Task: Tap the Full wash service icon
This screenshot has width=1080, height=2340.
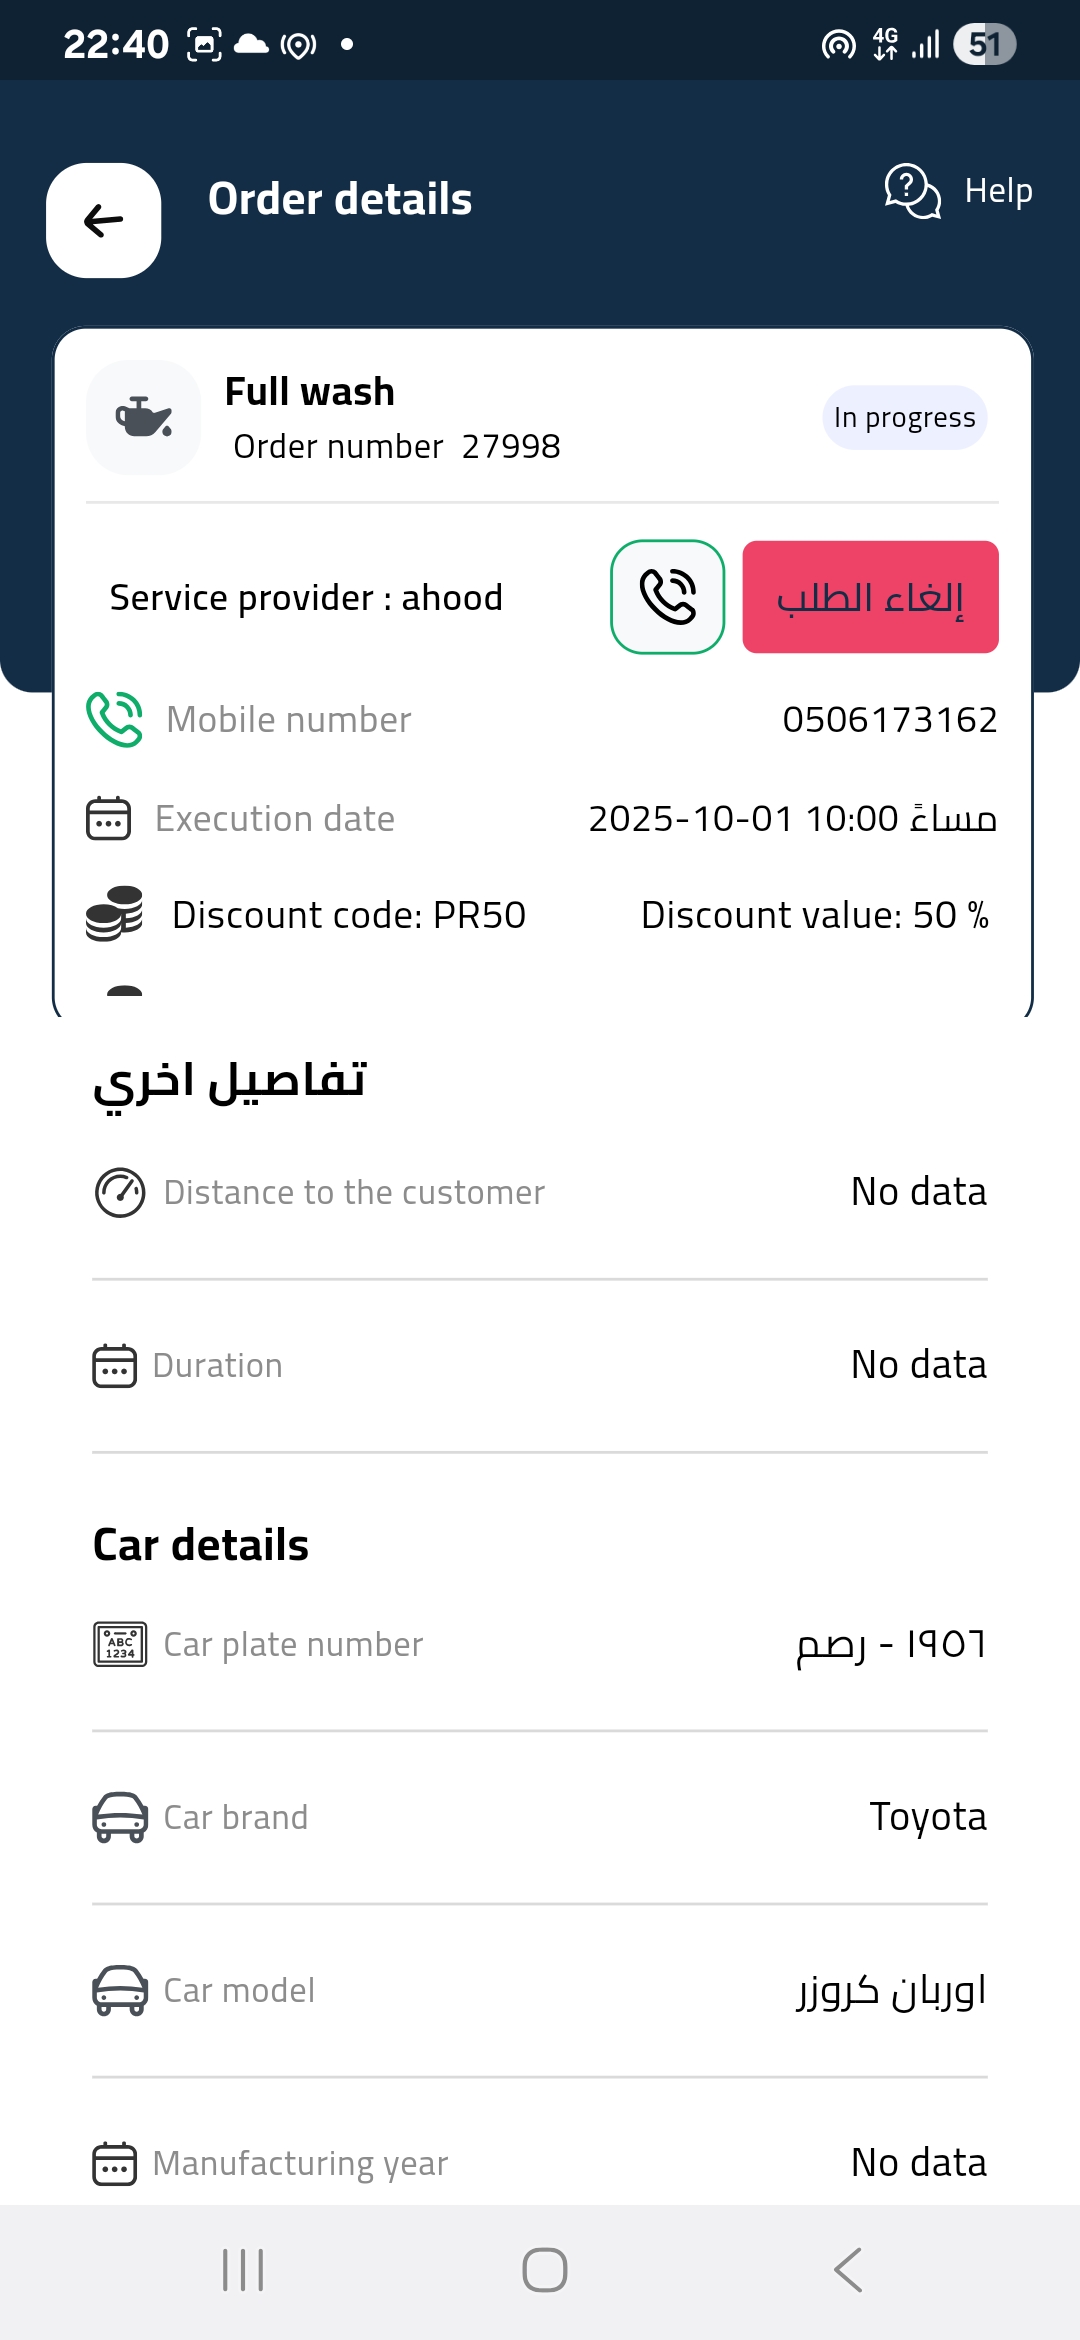Action: 144,417
